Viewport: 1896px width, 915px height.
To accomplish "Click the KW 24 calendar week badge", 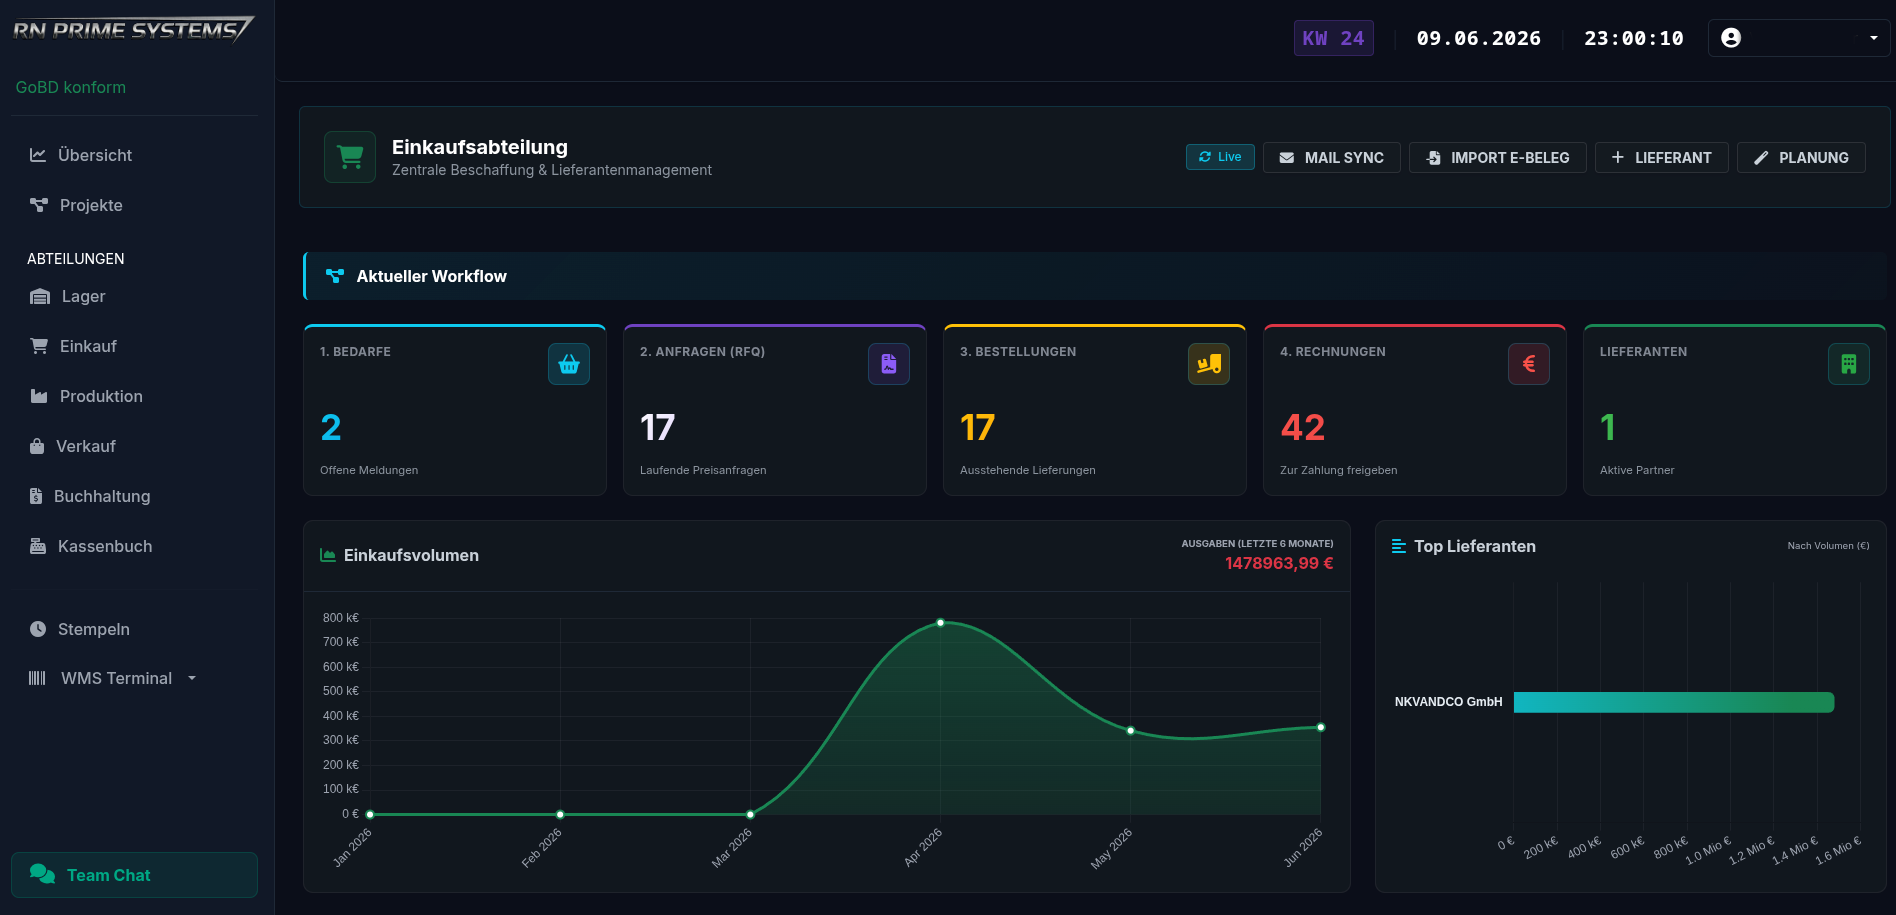I will pyautogui.click(x=1333, y=38).
